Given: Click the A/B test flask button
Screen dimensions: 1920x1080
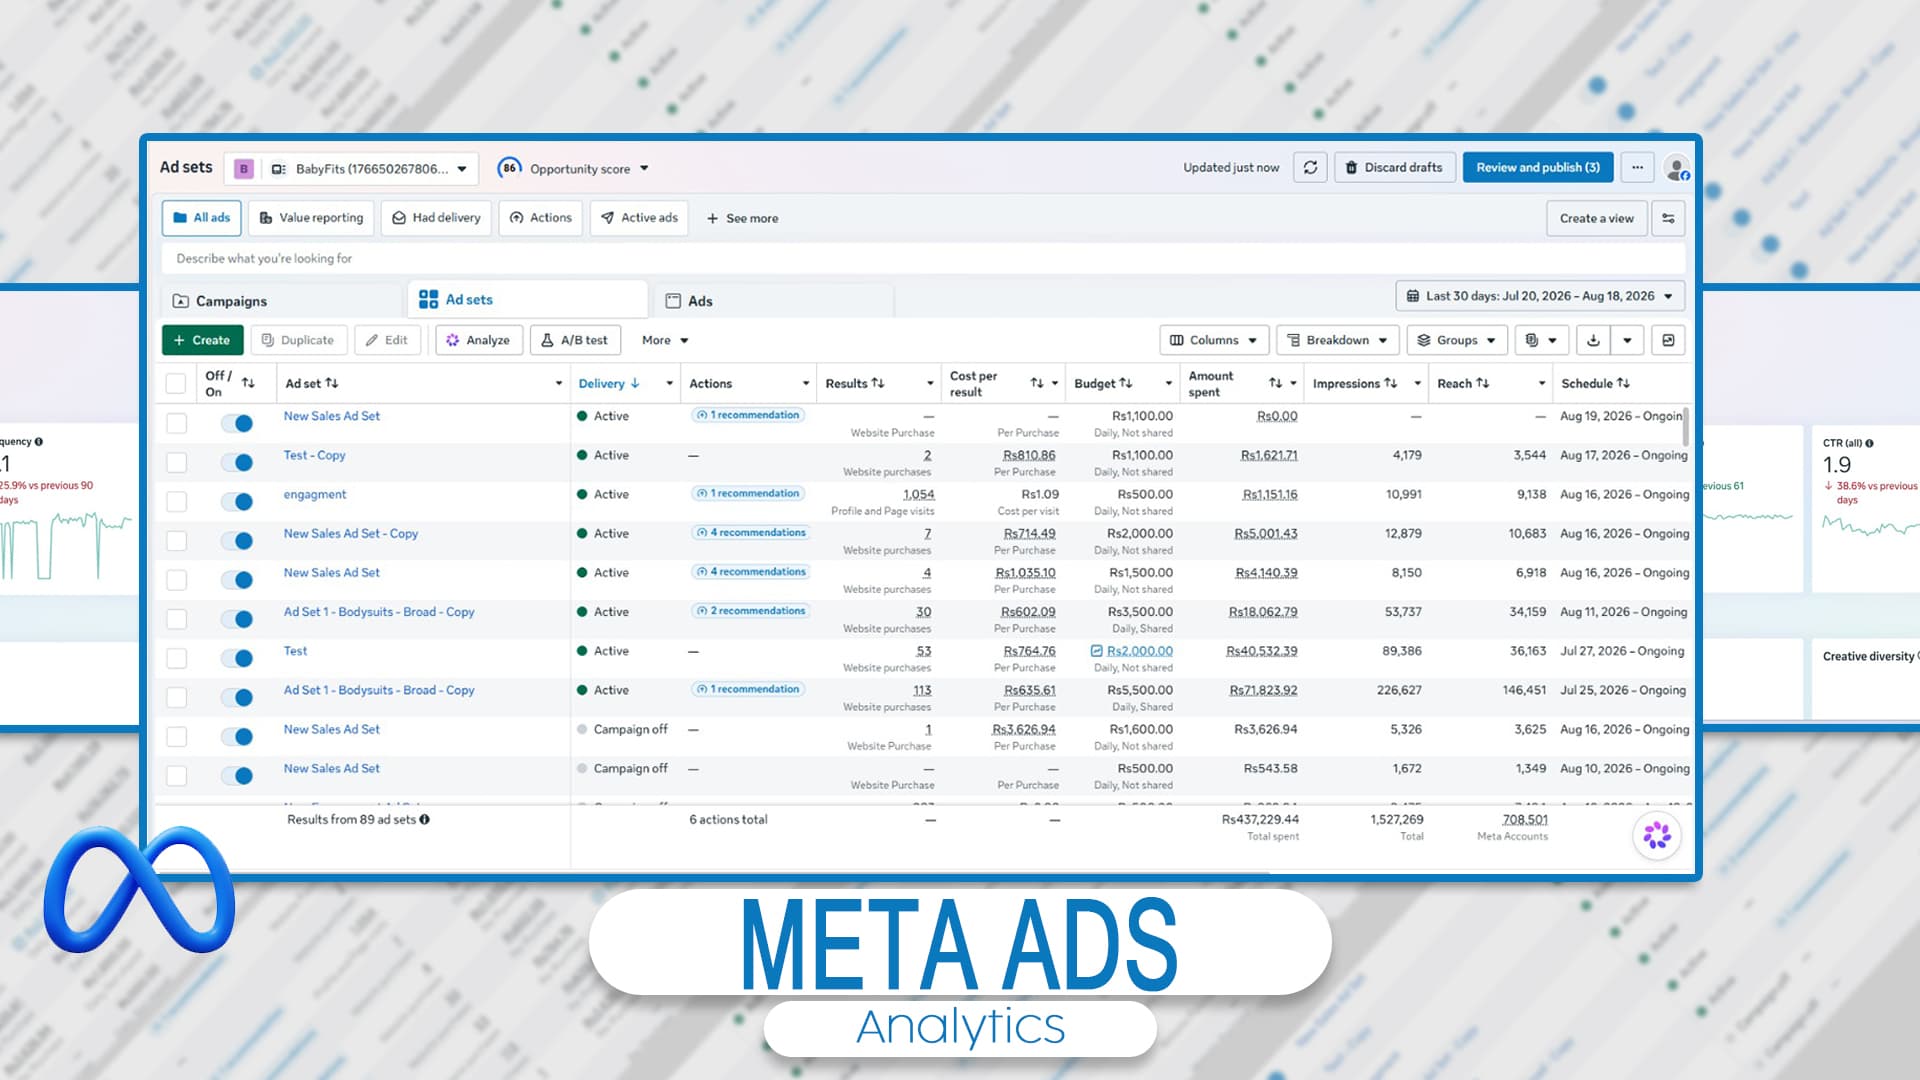Looking at the screenshot, I should pos(575,340).
